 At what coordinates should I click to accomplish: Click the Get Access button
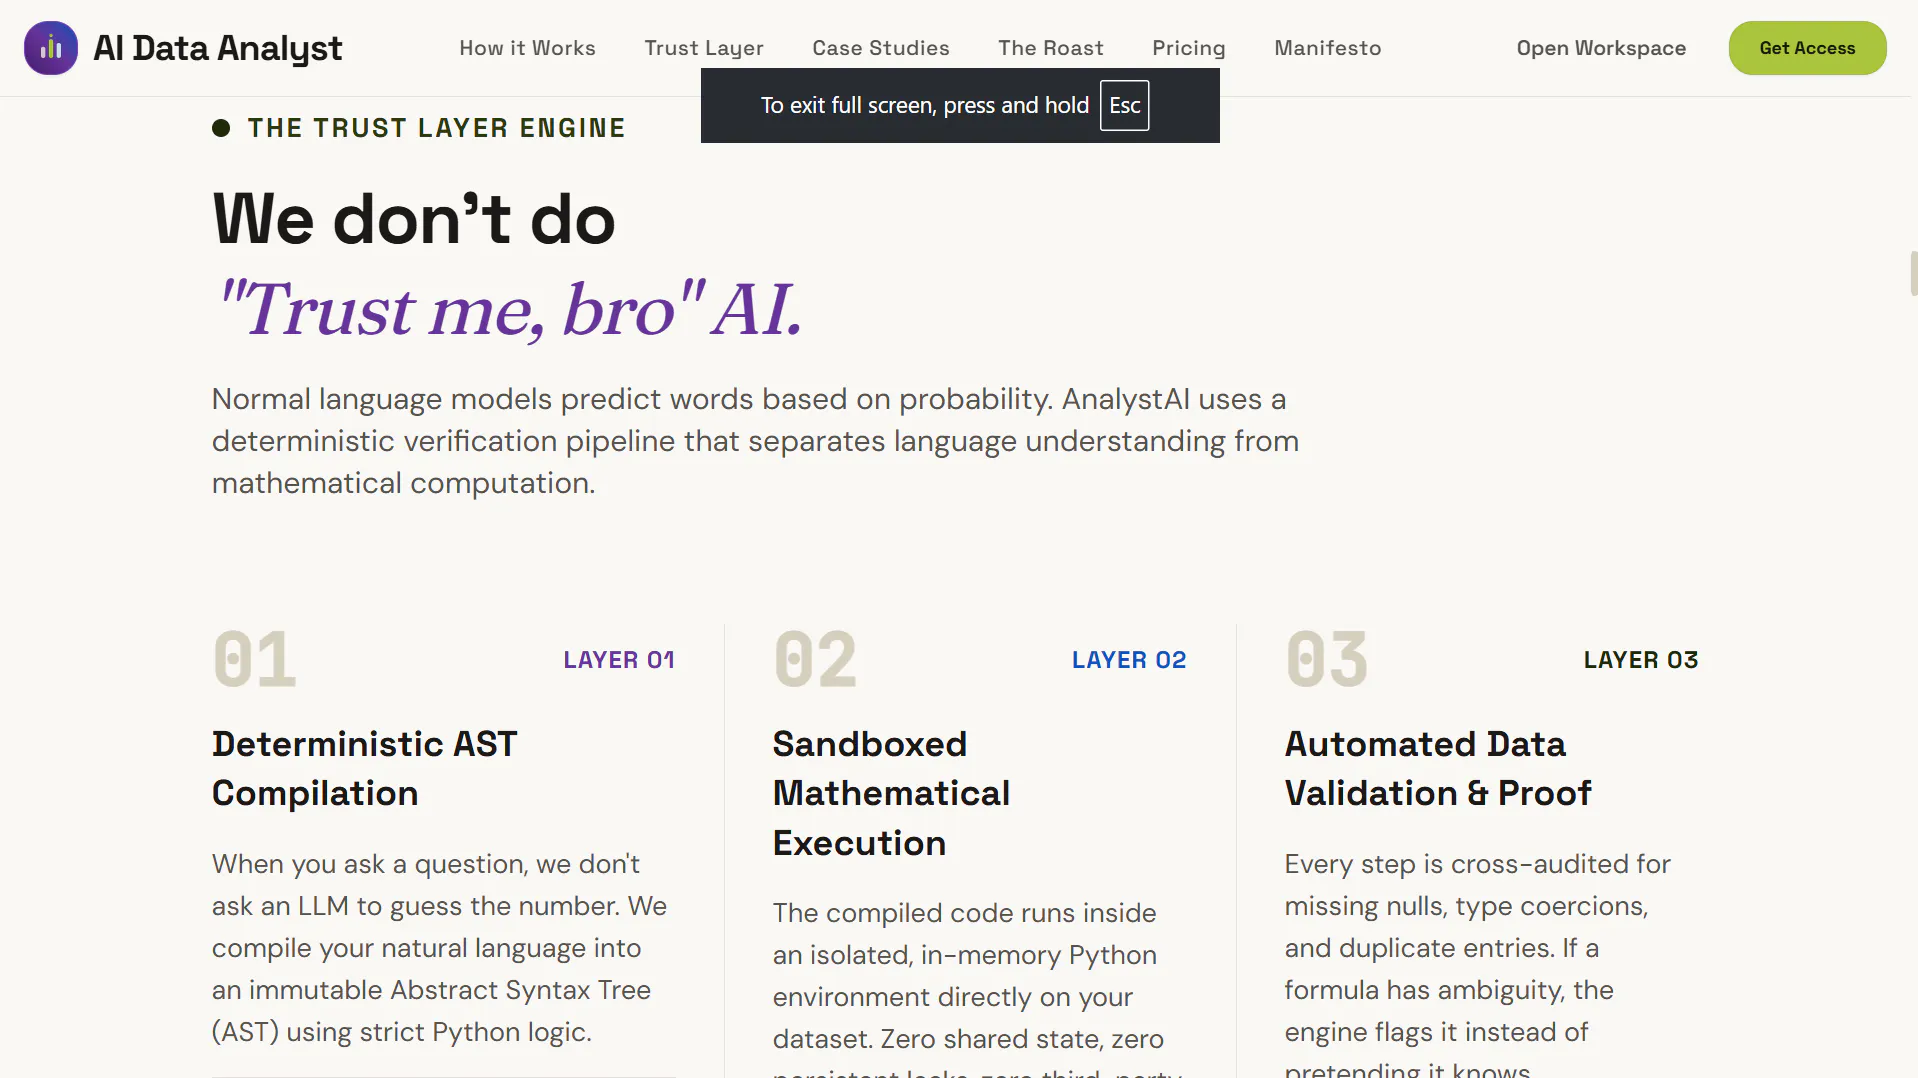[x=1807, y=48]
